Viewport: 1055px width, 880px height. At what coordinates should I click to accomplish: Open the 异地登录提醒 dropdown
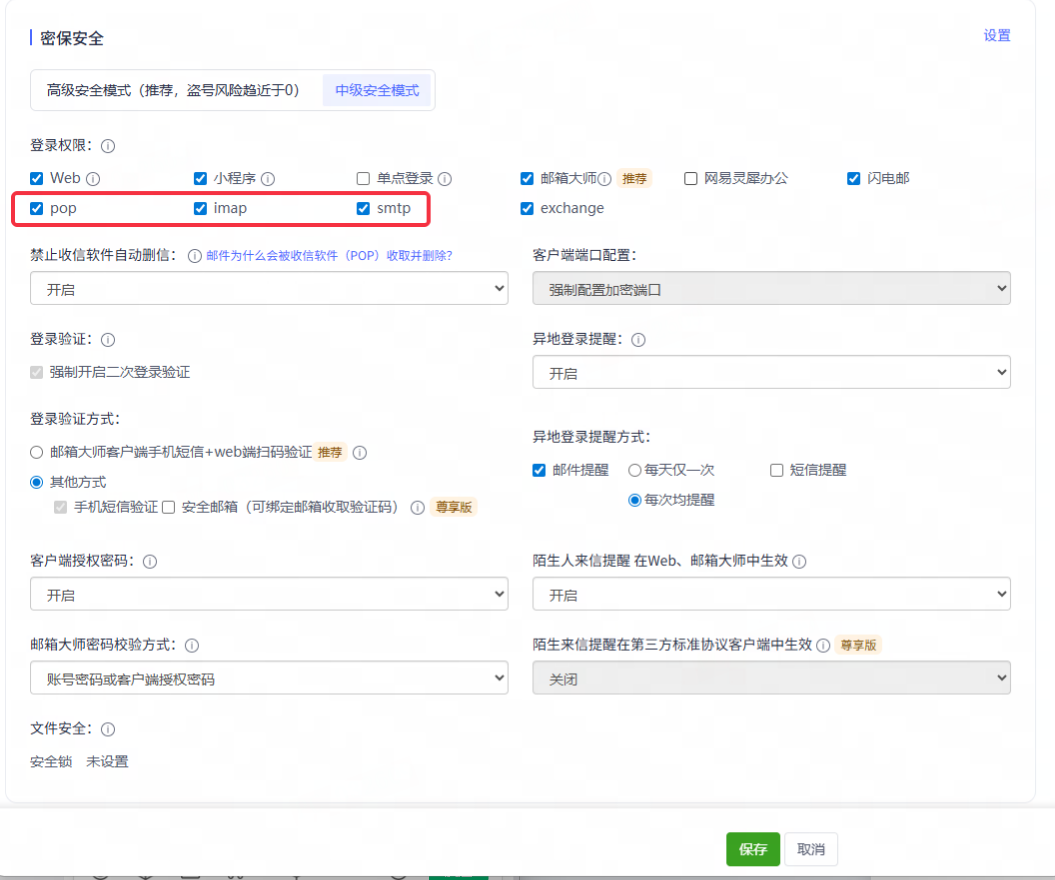point(771,373)
